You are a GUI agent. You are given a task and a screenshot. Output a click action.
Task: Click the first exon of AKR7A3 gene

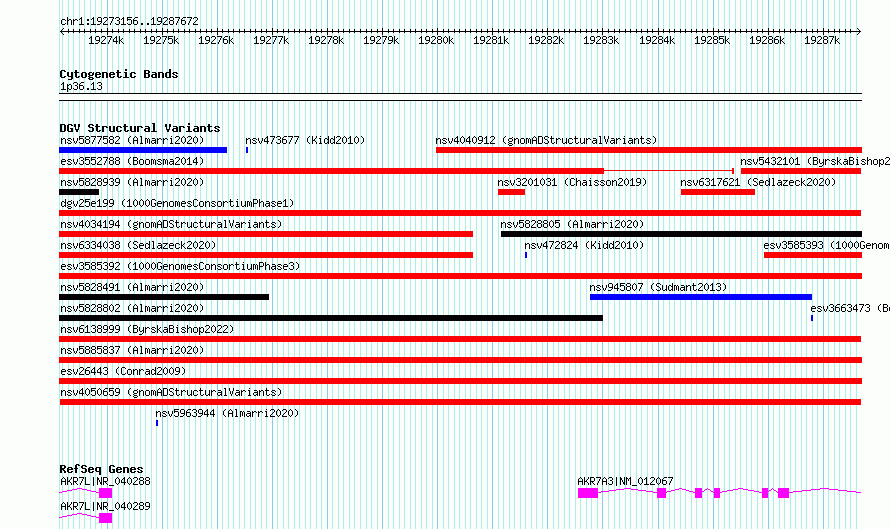(588, 493)
